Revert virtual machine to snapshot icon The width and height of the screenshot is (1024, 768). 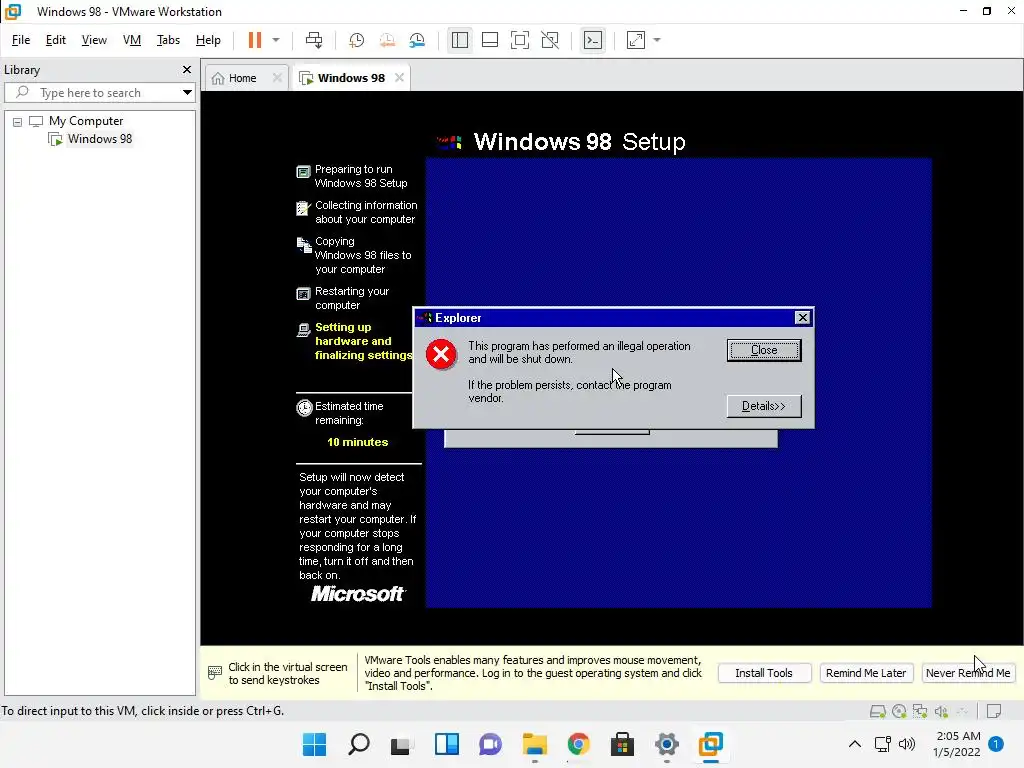[387, 40]
